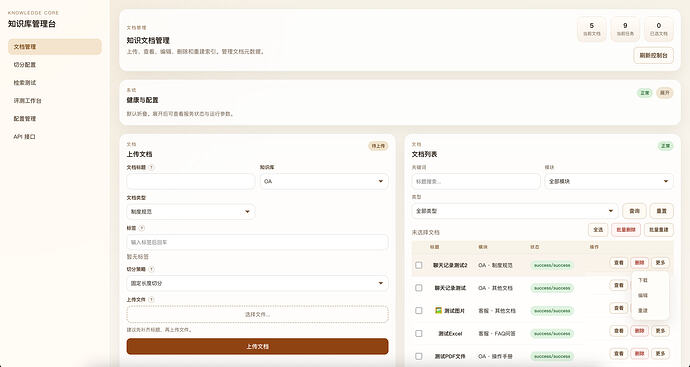
Task: Click the 正常 badge in 文档列表 panel
Action: point(665,146)
